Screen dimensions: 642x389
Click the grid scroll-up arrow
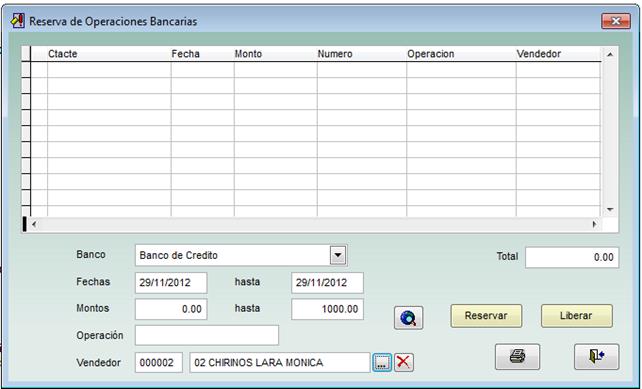tap(610, 54)
